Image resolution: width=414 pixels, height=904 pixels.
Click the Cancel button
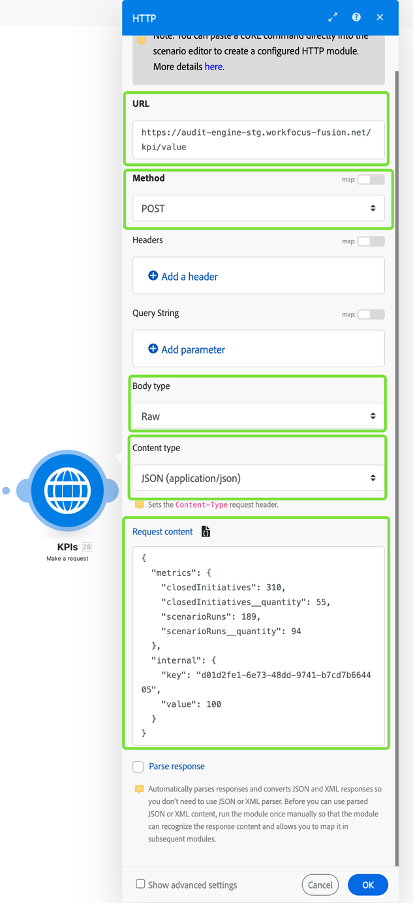coord(320,884)
